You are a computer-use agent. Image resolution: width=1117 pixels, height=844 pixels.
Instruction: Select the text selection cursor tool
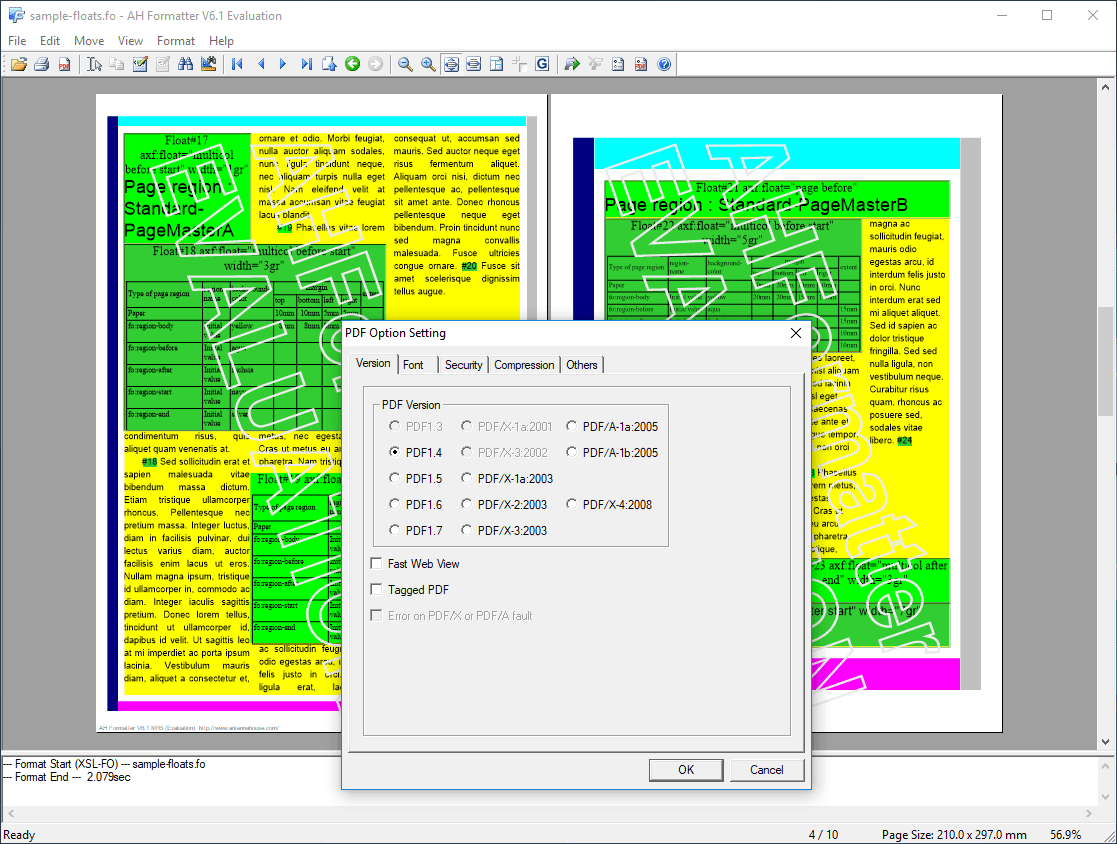95,64
